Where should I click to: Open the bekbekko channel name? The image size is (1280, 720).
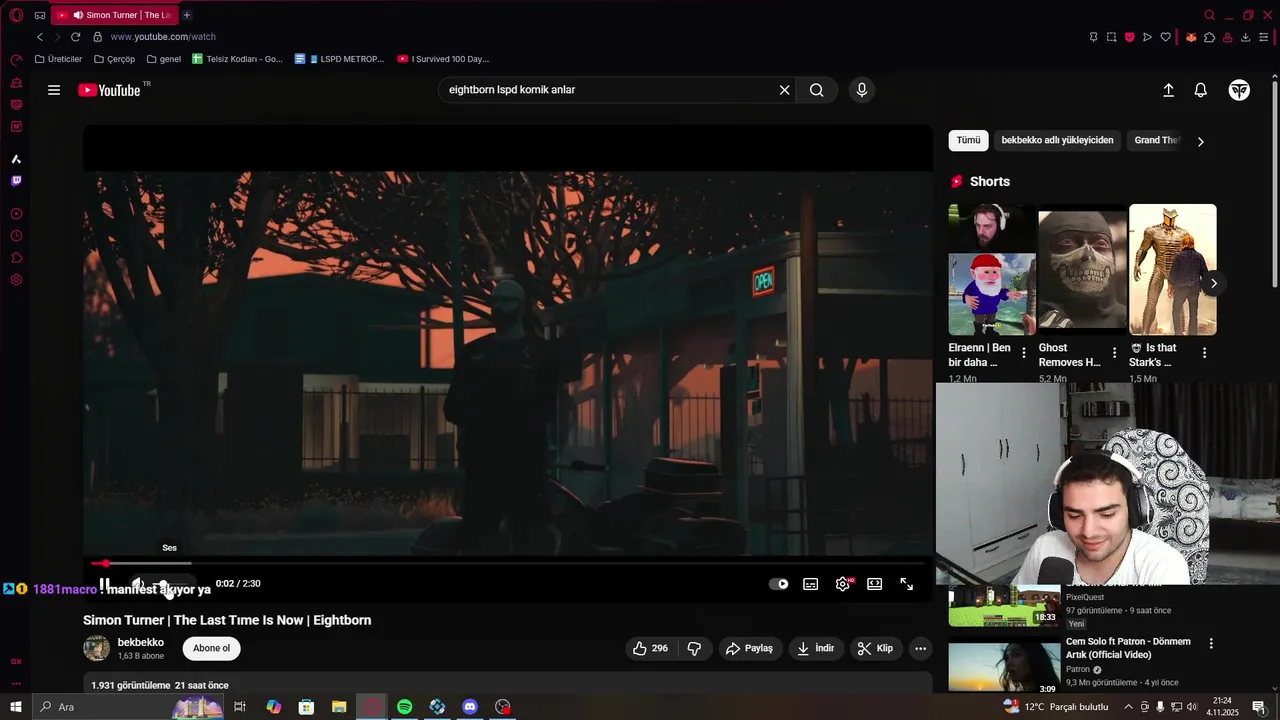pyautogui.click(x=141, y=642)
